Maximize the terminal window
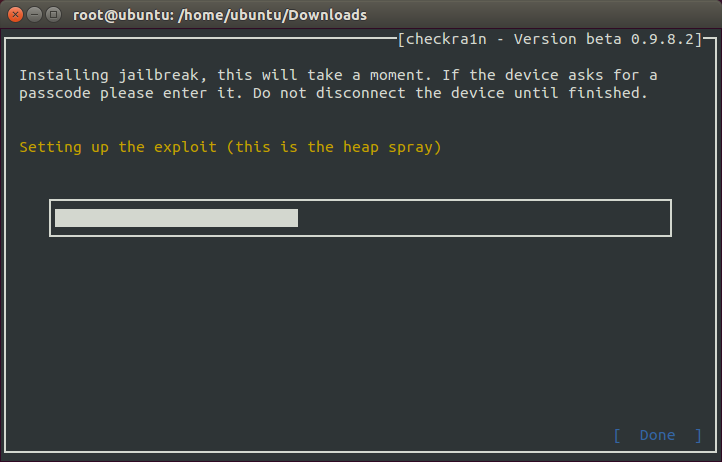 (53, 15)
